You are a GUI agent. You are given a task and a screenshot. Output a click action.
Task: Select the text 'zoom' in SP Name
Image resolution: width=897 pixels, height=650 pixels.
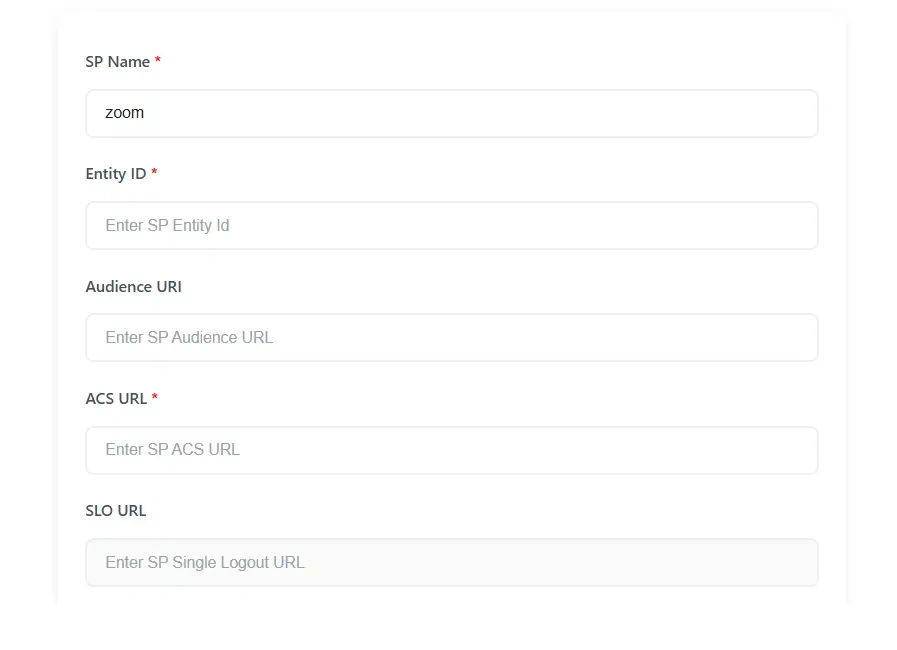point(123,113)
